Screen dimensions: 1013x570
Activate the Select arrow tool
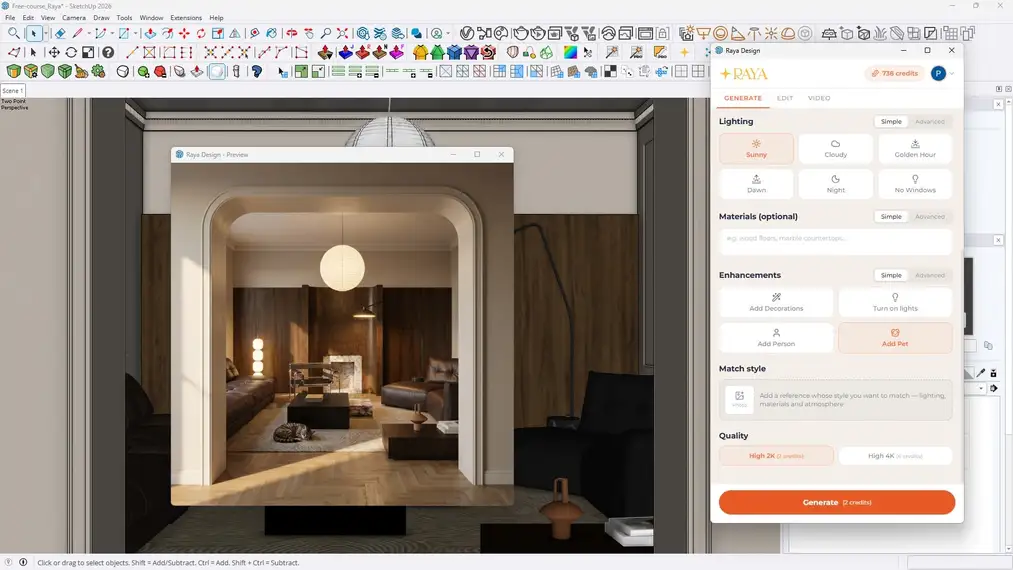[34, 33]
